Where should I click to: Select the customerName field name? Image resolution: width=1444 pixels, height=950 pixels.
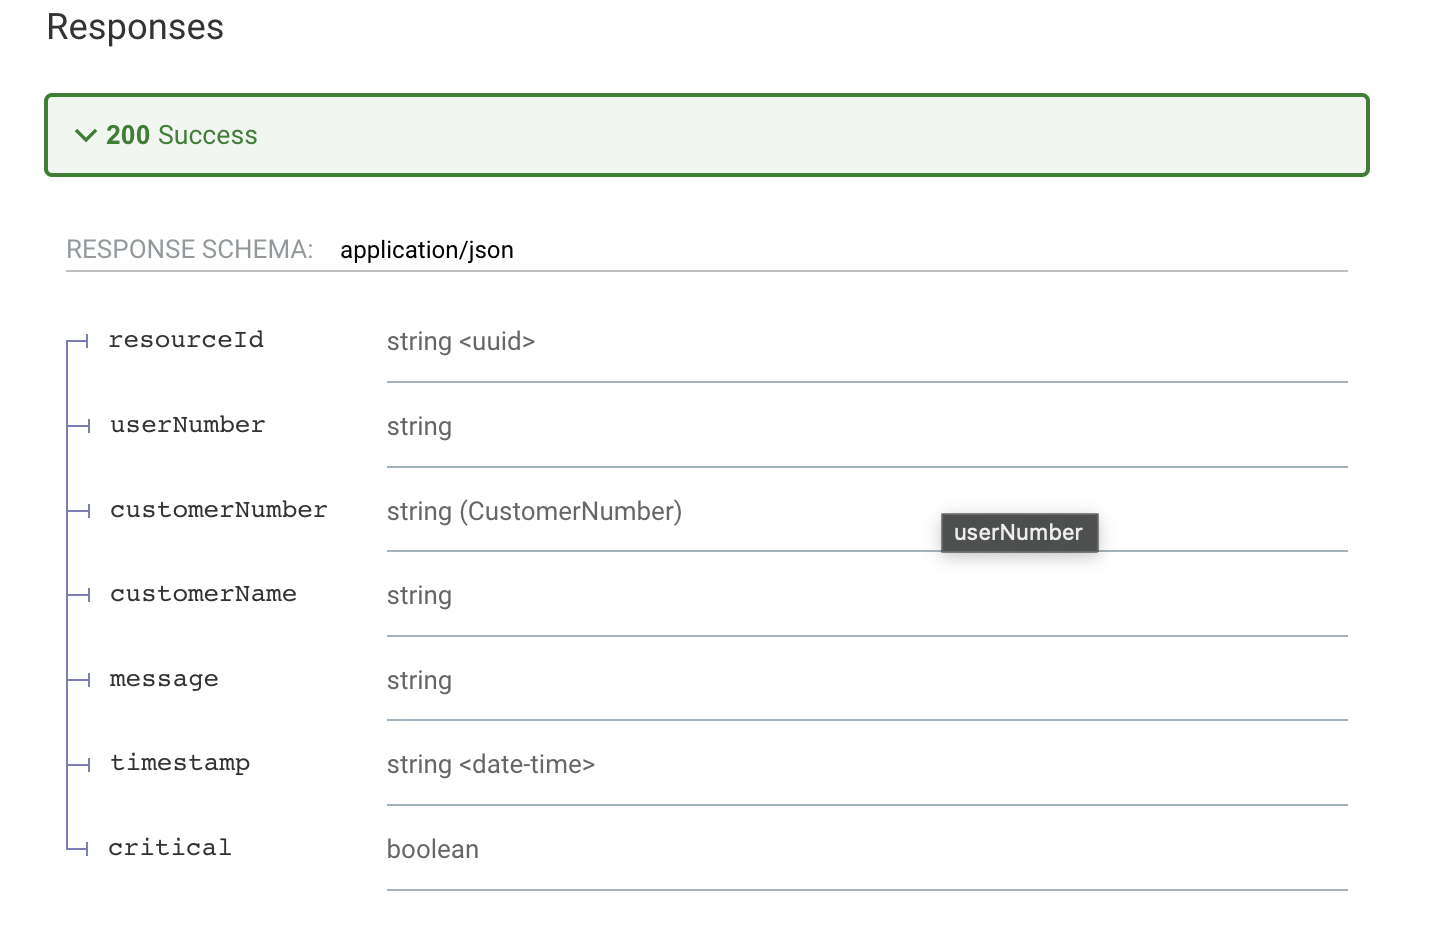pos(203,594)
